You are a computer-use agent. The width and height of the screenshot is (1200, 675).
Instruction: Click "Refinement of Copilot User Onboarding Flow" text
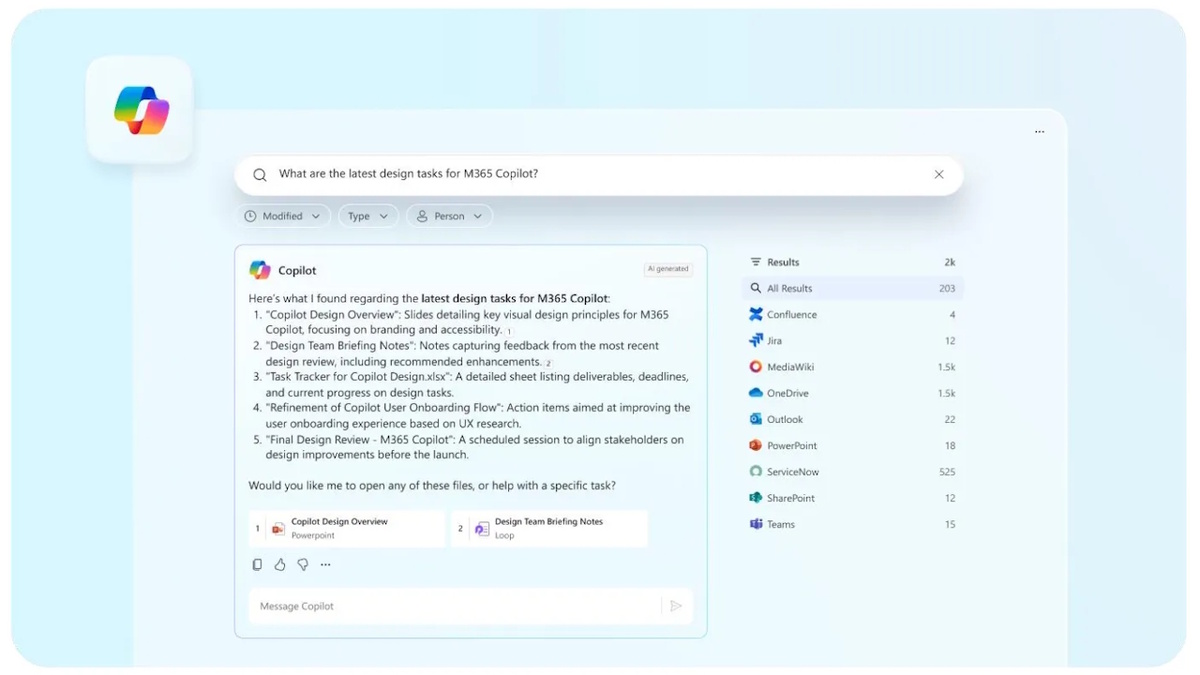[x=386, y=408]
